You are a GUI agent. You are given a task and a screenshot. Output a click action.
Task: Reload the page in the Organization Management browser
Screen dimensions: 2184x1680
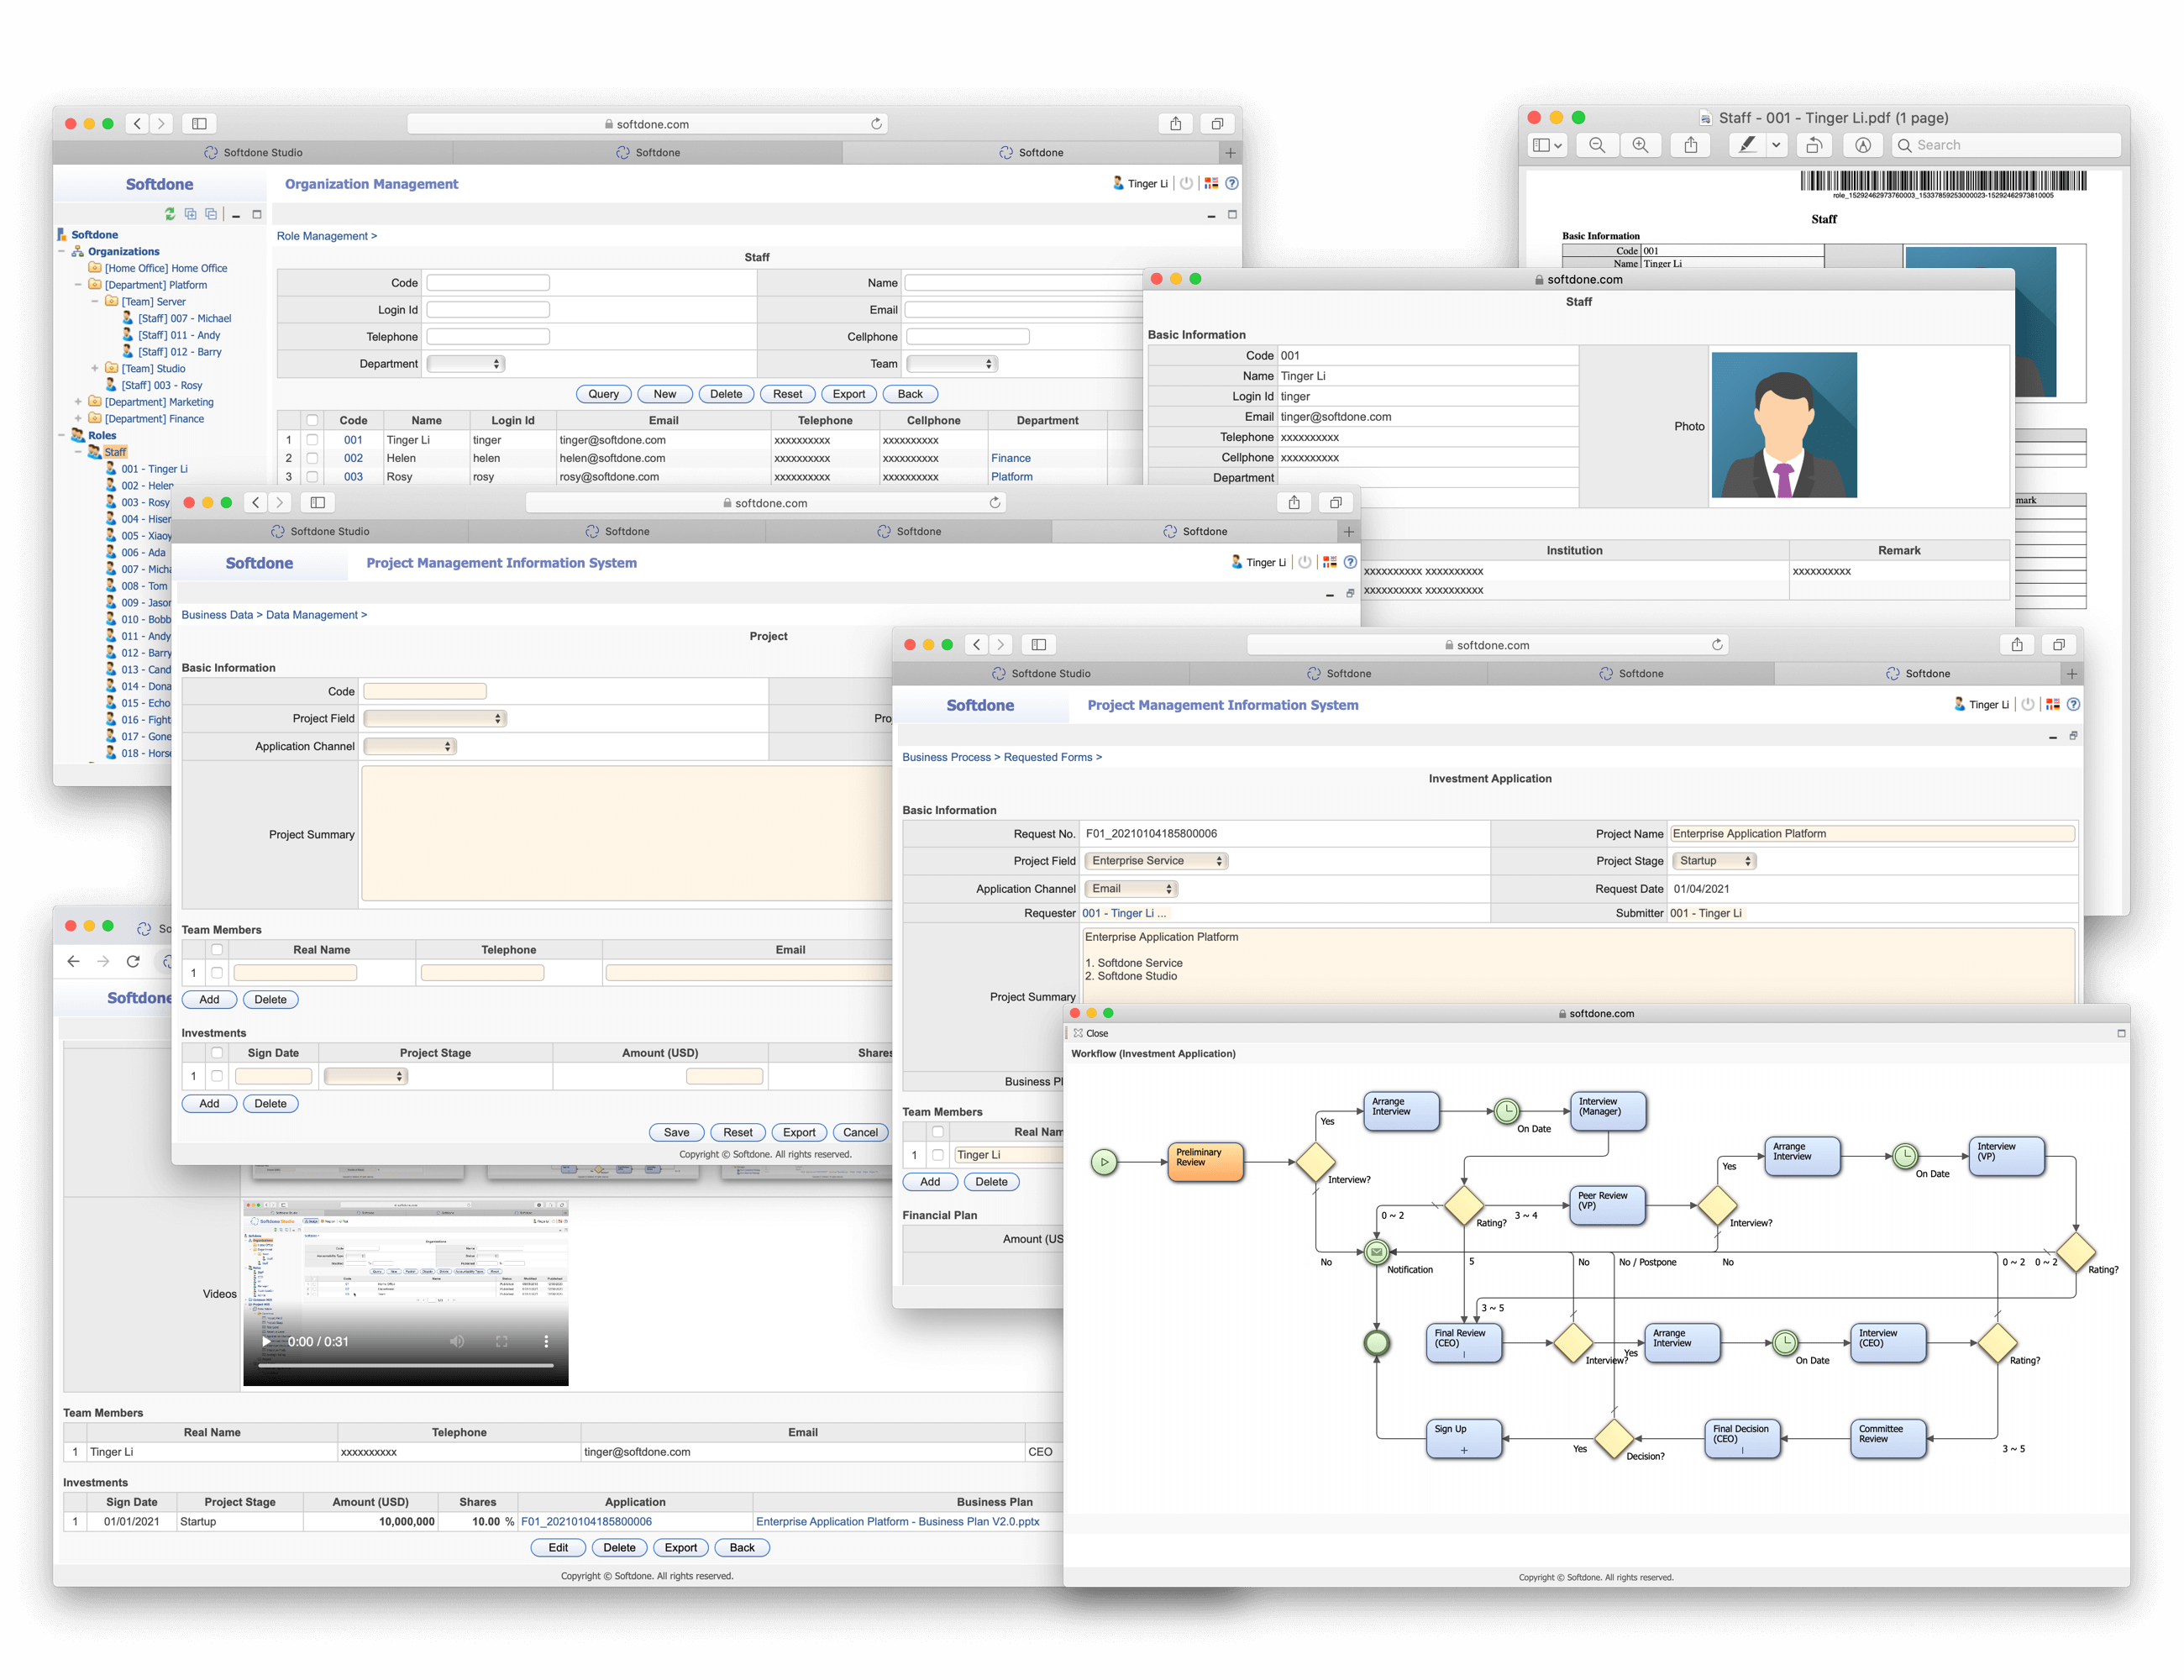pyautogui.click(x=876, y=124)
